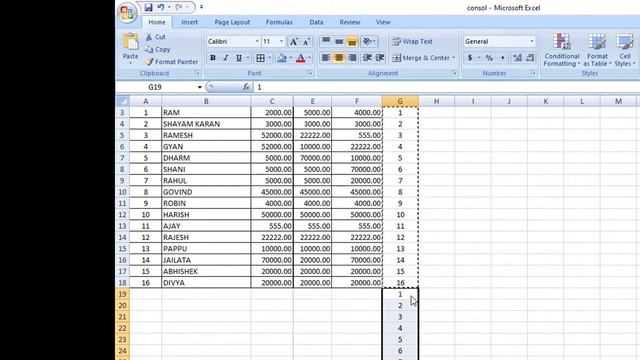Open the Customize Quick Access Toolbar arrow
640x360 pixels.
tap(201, 7)
